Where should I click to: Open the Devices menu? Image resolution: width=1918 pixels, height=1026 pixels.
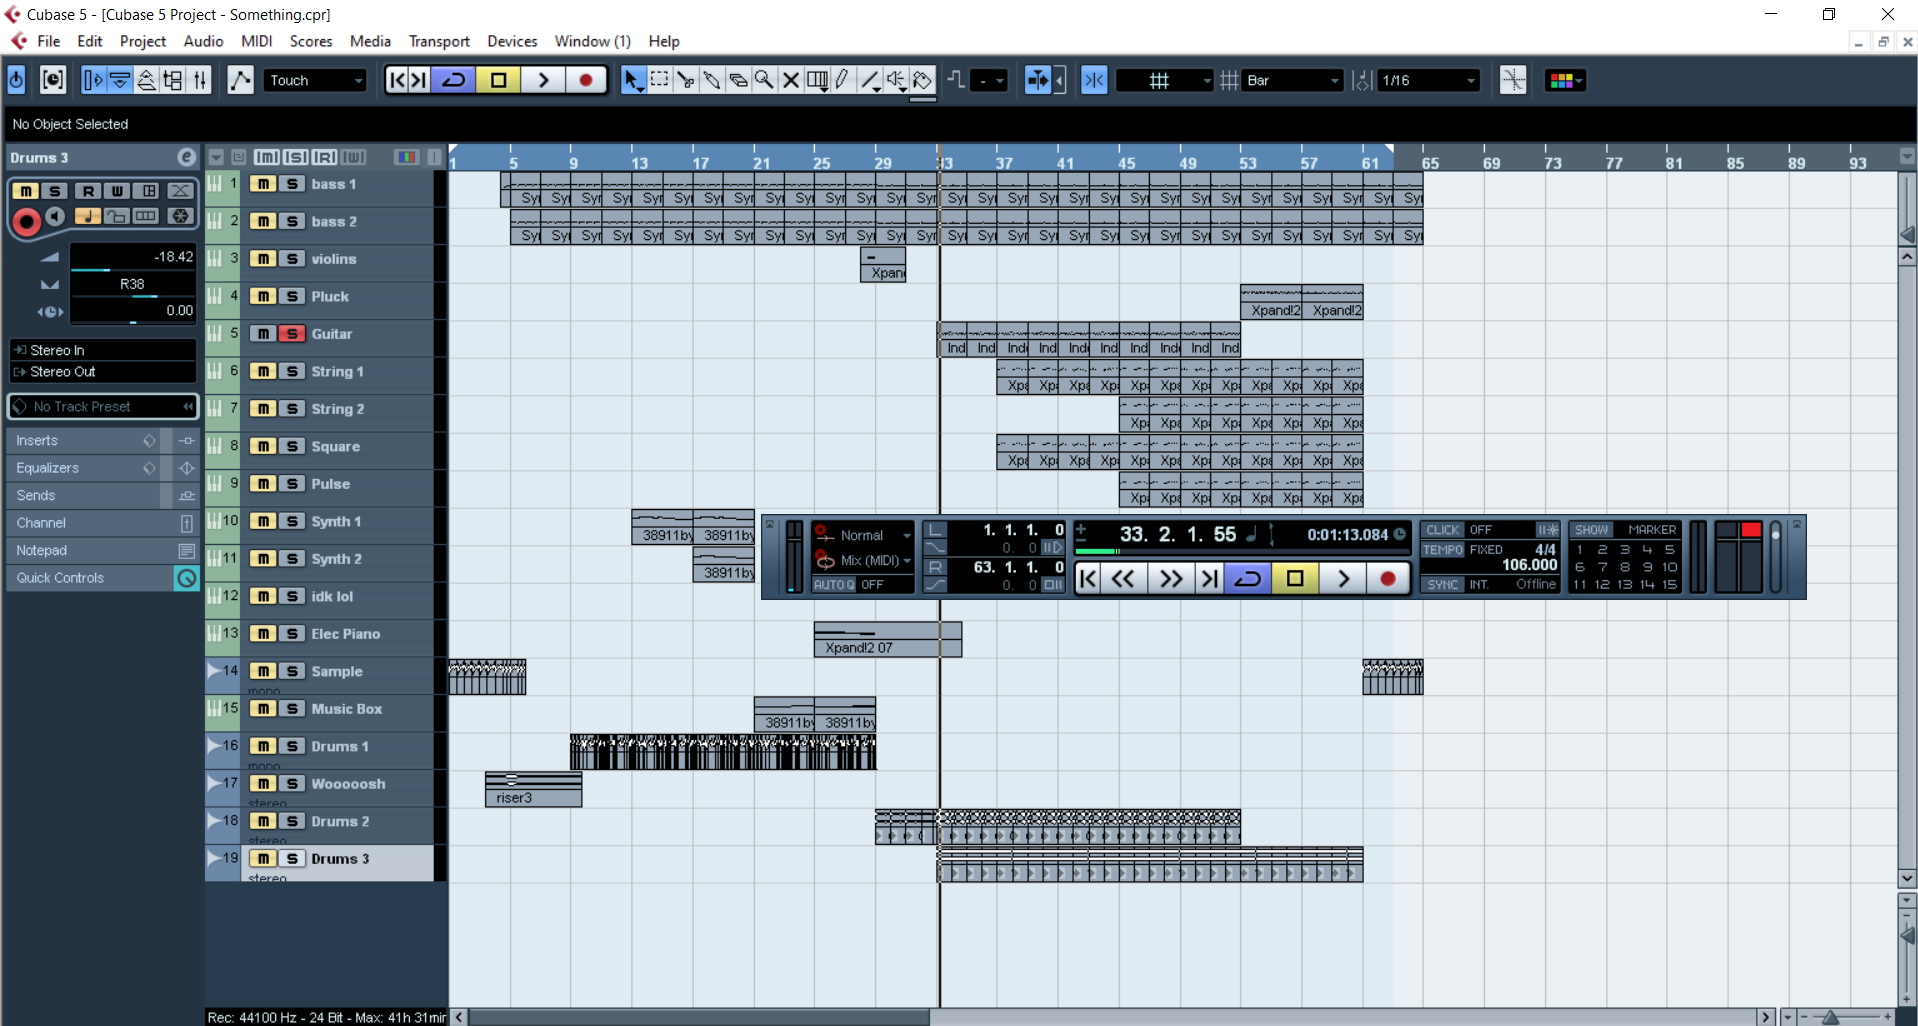[x=512, y=41]
